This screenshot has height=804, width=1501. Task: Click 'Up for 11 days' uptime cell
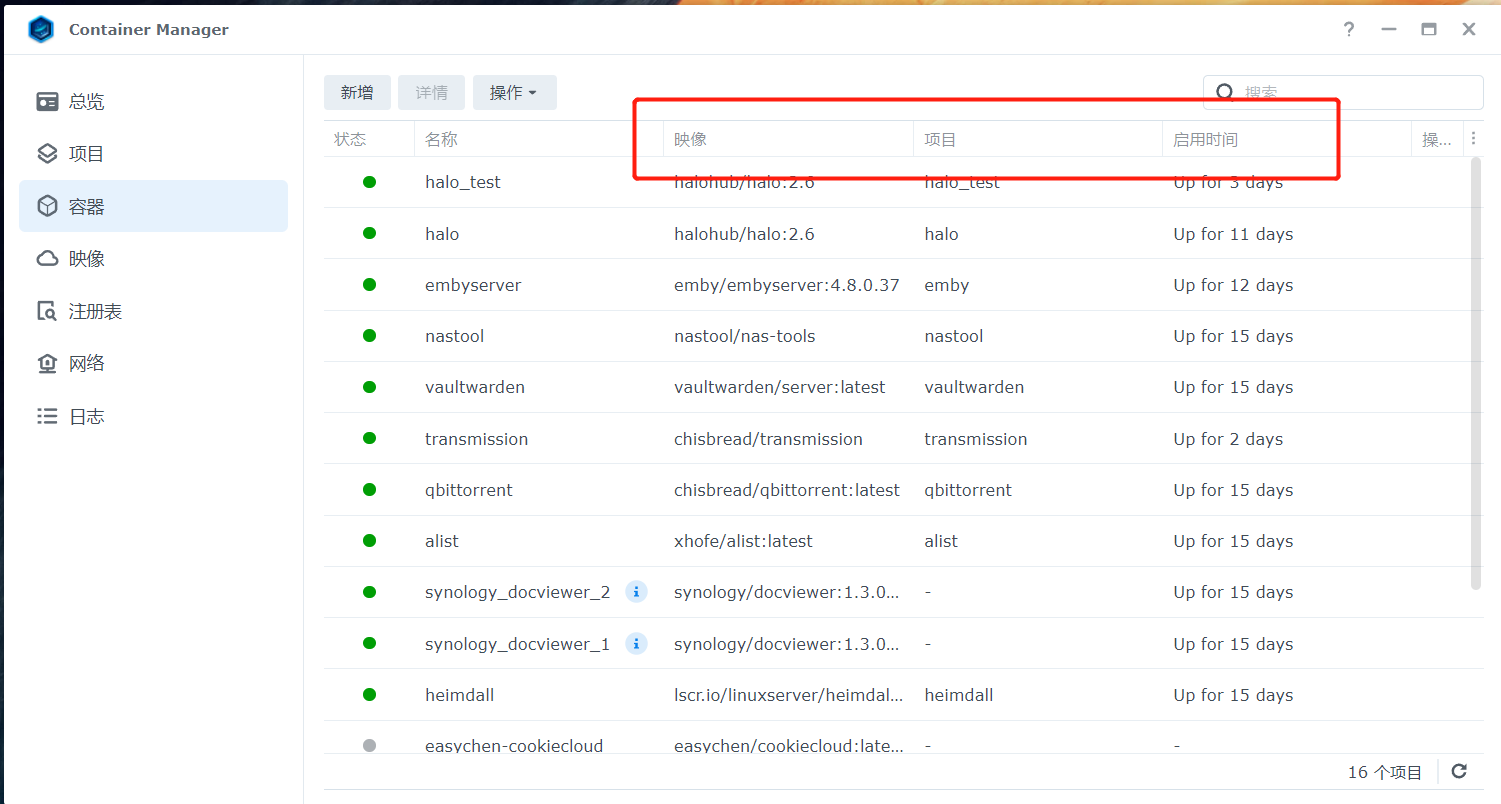point(1233,234)
